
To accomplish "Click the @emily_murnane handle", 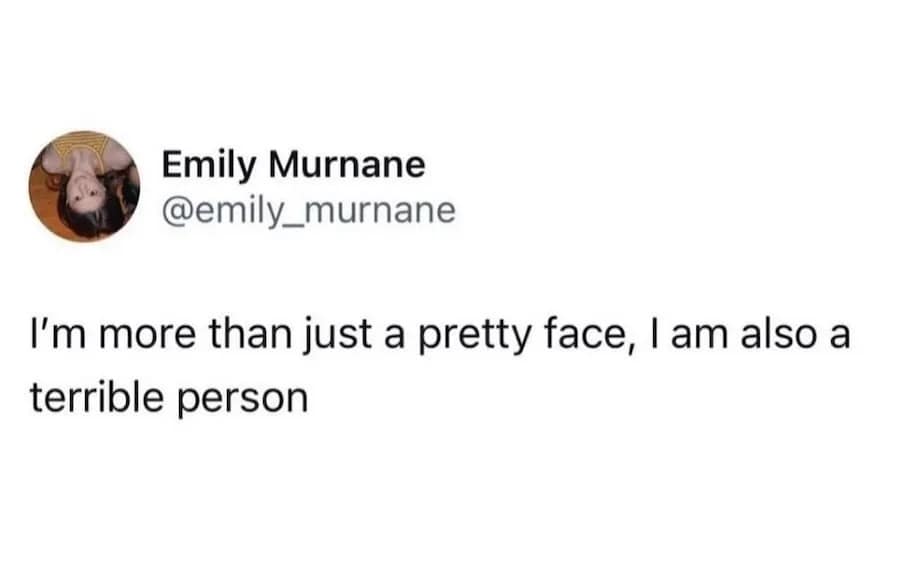I will [307, 211].
